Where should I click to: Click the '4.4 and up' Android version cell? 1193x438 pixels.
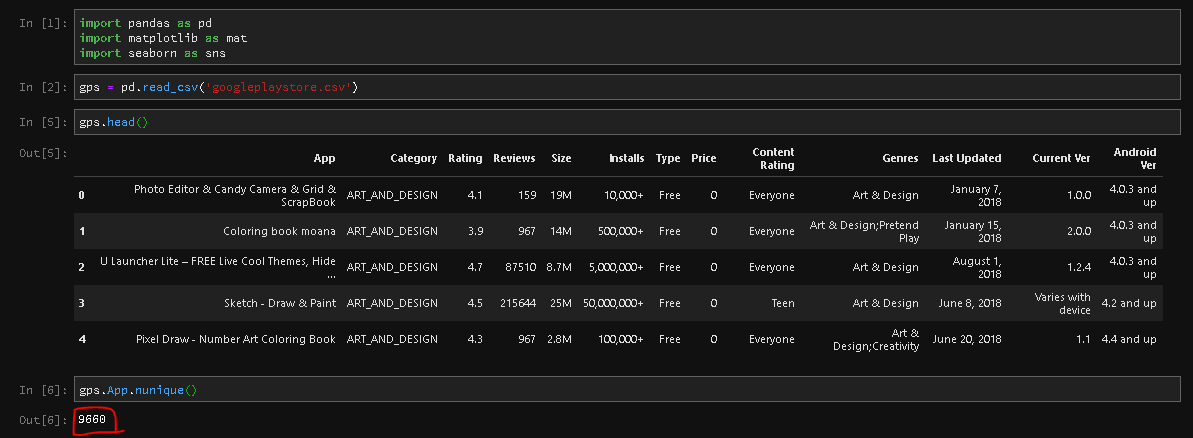[x=1128, y=339]
